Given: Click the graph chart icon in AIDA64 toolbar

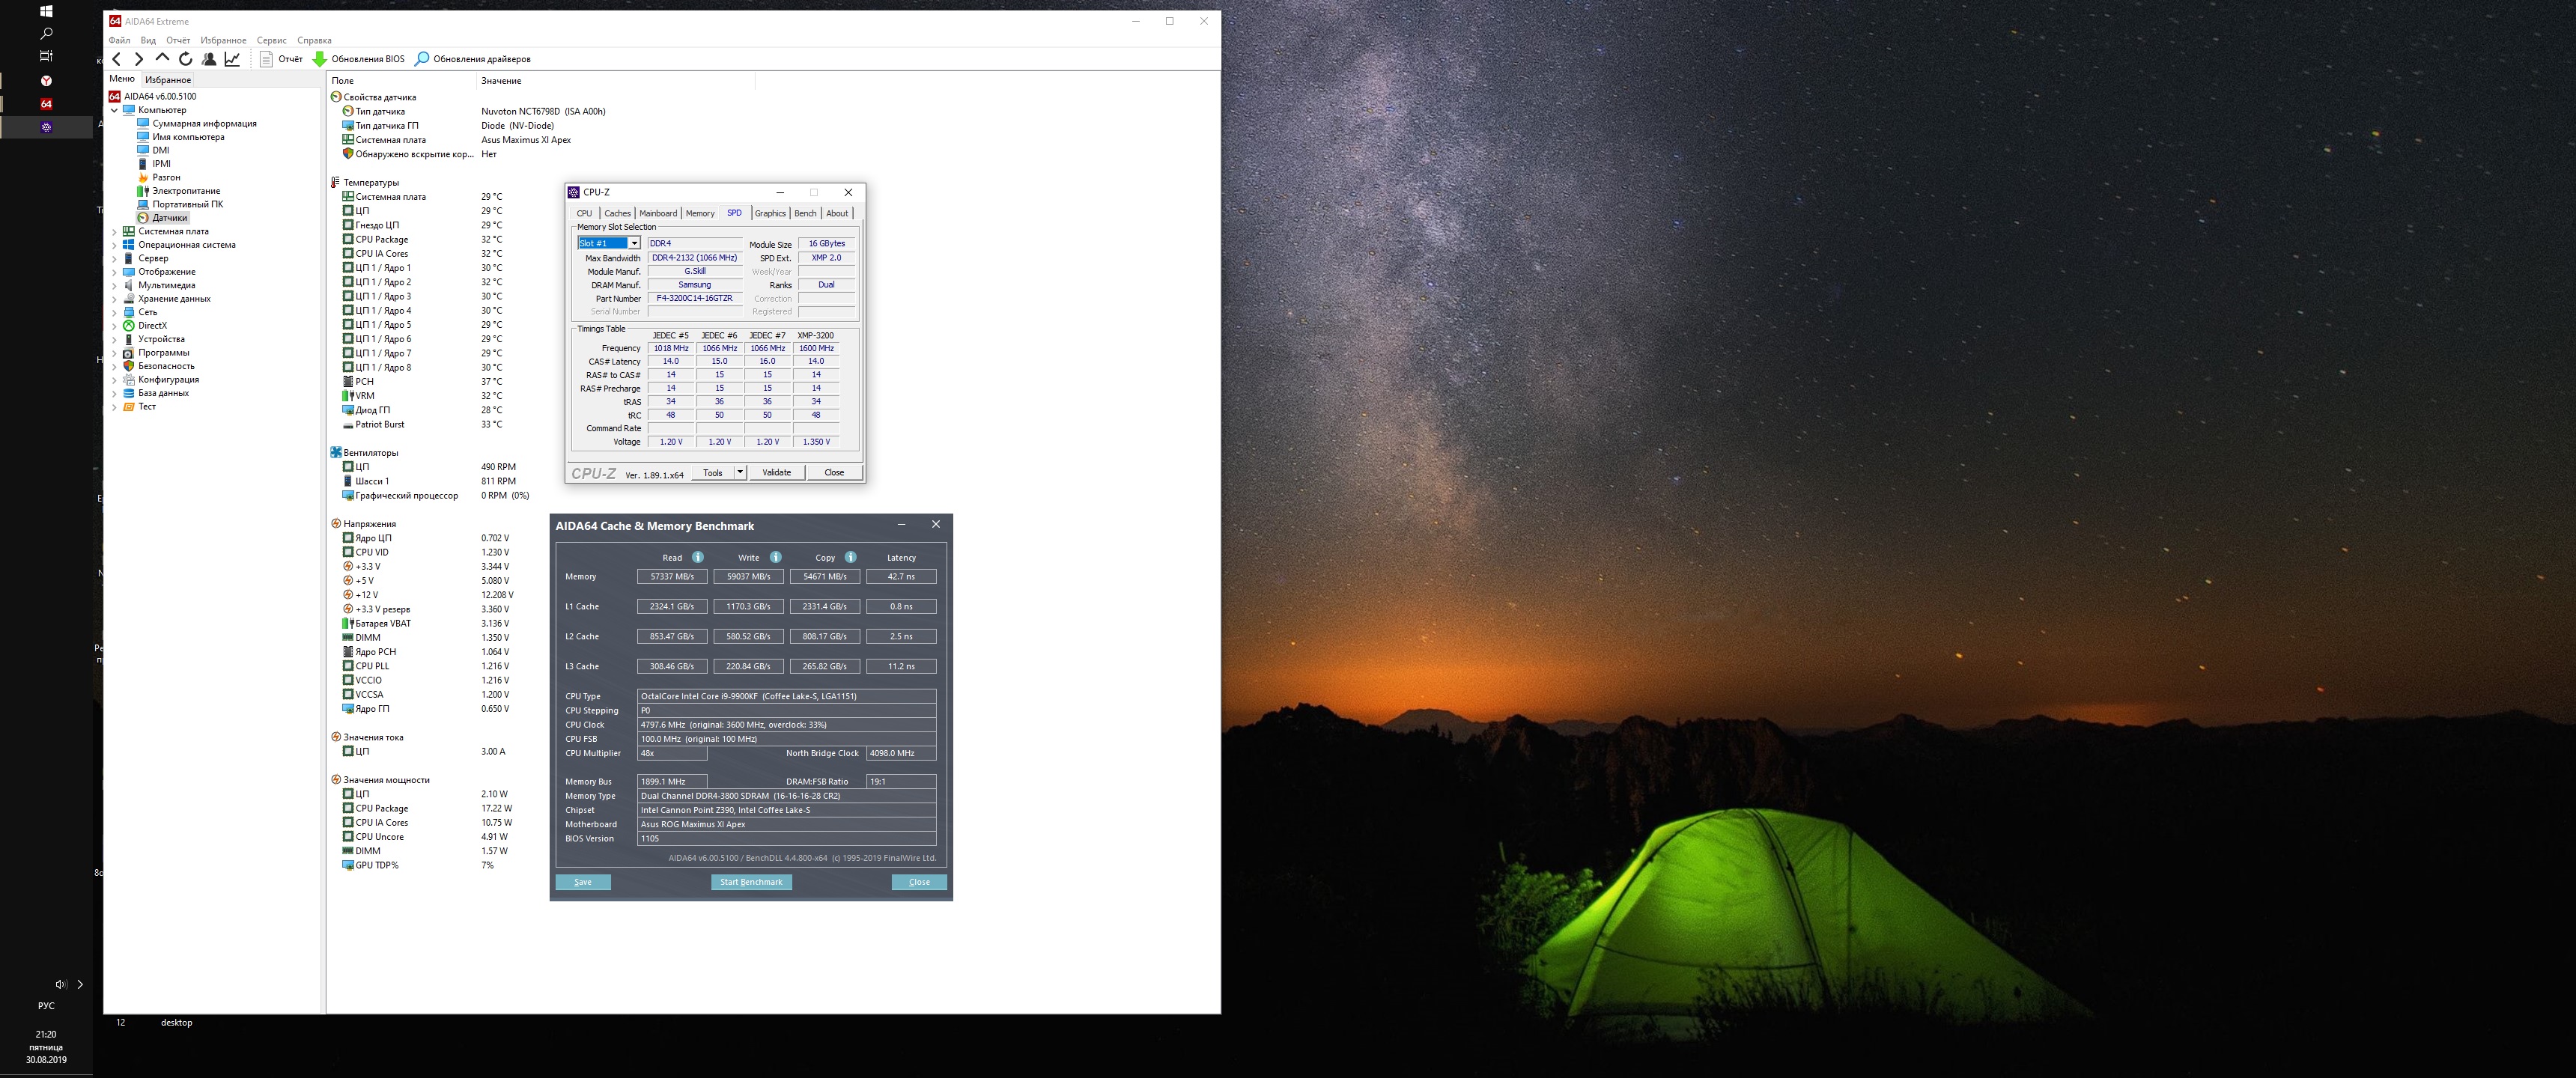Looking at the screenshot, I should pos(232,59).
